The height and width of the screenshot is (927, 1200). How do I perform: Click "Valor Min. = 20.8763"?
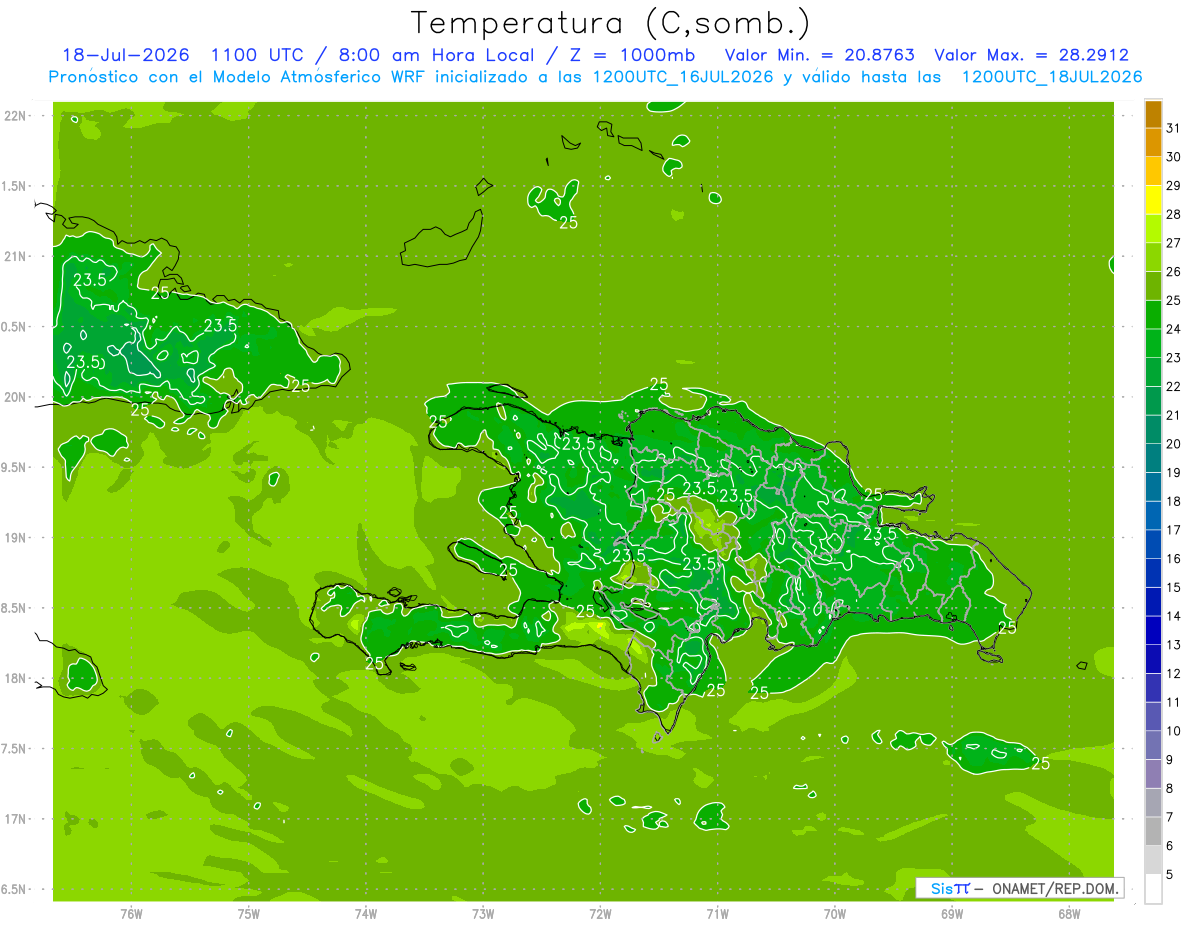(820, 55)
